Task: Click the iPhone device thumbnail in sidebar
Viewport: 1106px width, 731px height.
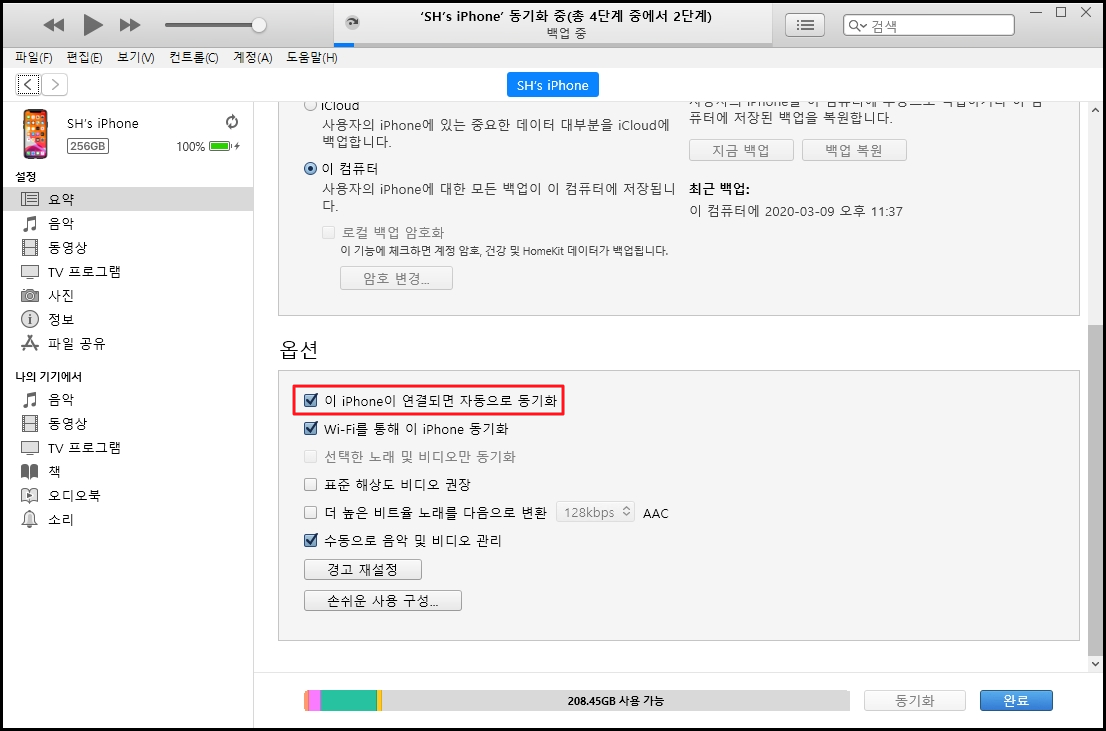Action: tap(35, 134)
